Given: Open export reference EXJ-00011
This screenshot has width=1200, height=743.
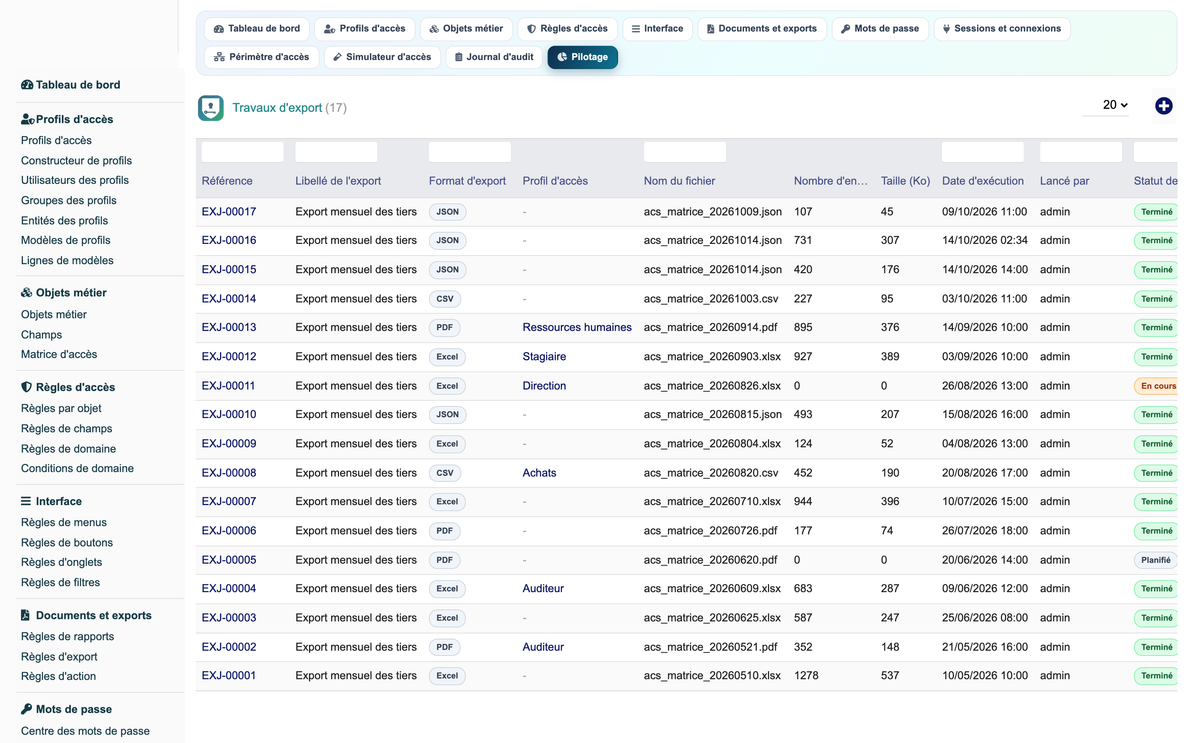Looking at the screenshot, I should coord(229,386).
